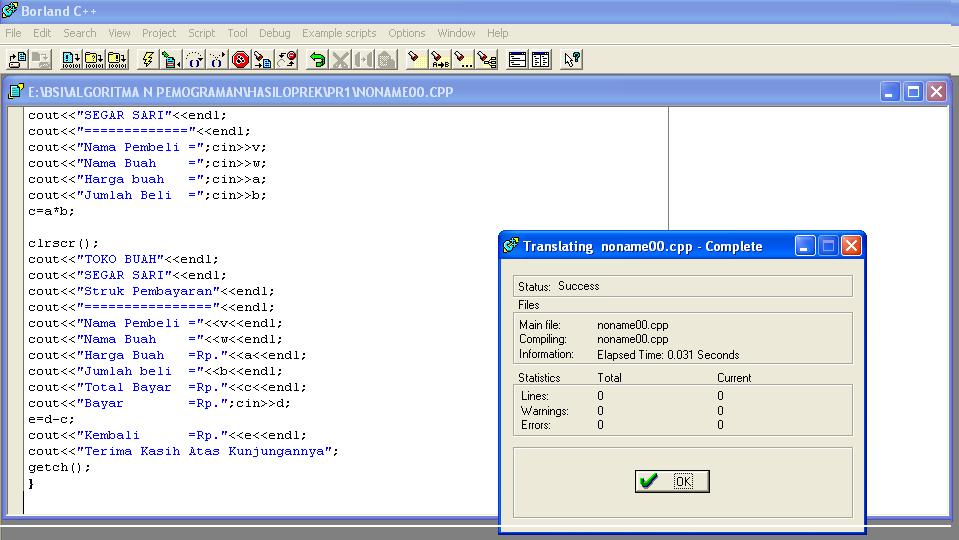Click the two-column window layout toolbar icon
The width and height of the screenshot is (959, 540).
point(541,59)
